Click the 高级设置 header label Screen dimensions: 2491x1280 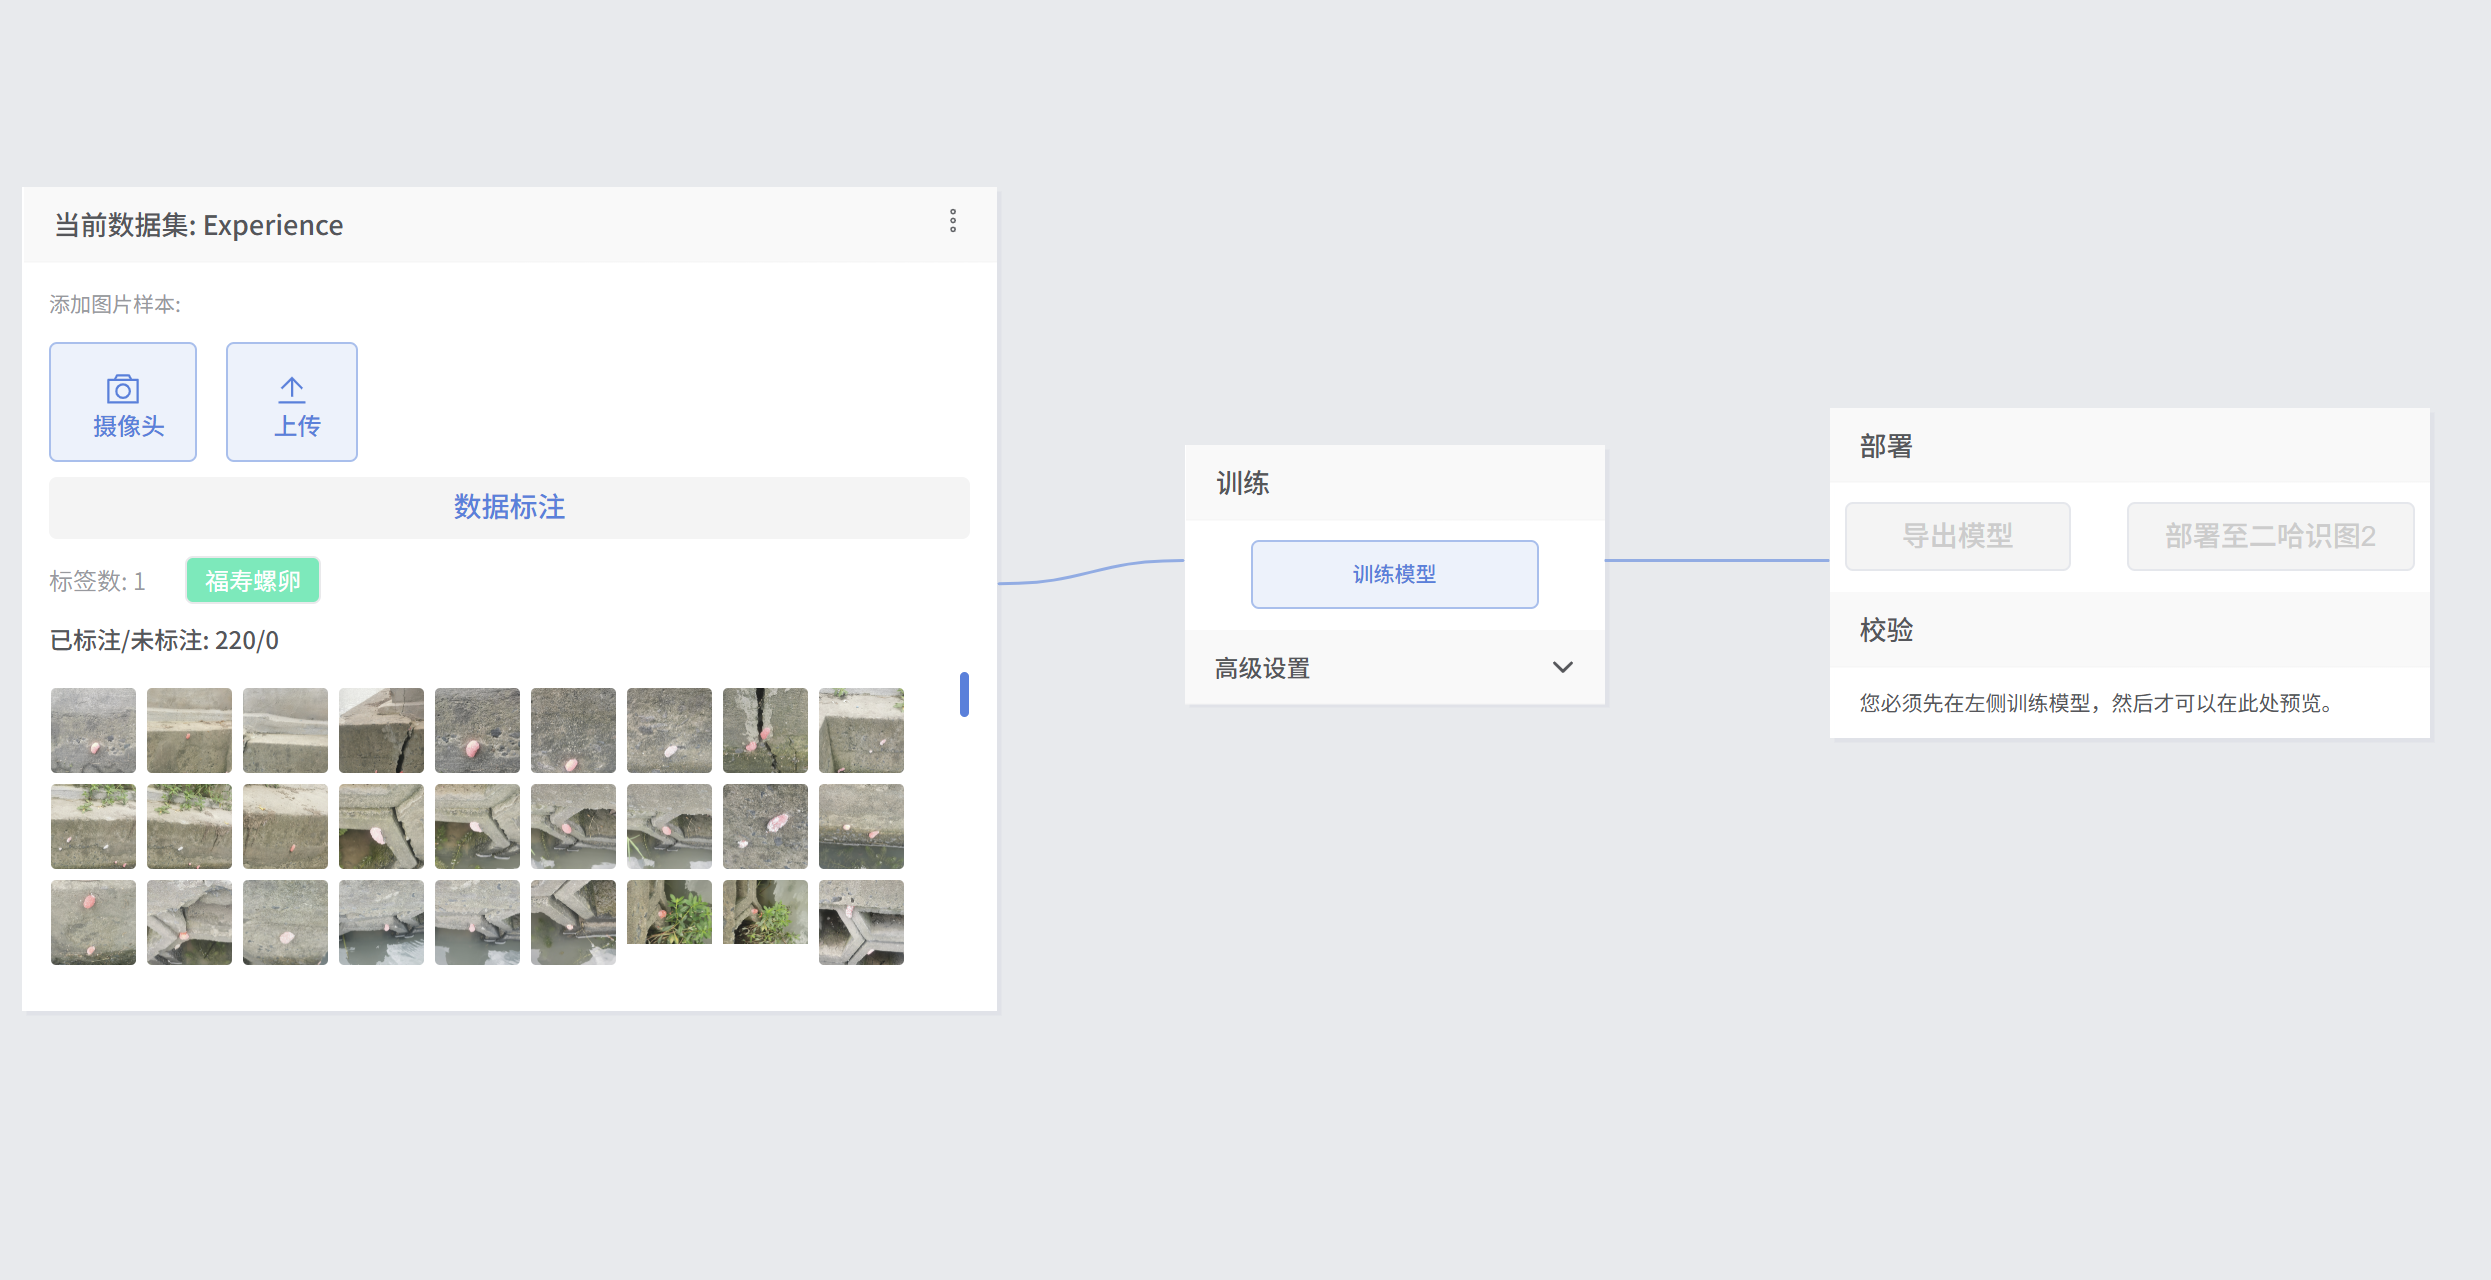1262,668
